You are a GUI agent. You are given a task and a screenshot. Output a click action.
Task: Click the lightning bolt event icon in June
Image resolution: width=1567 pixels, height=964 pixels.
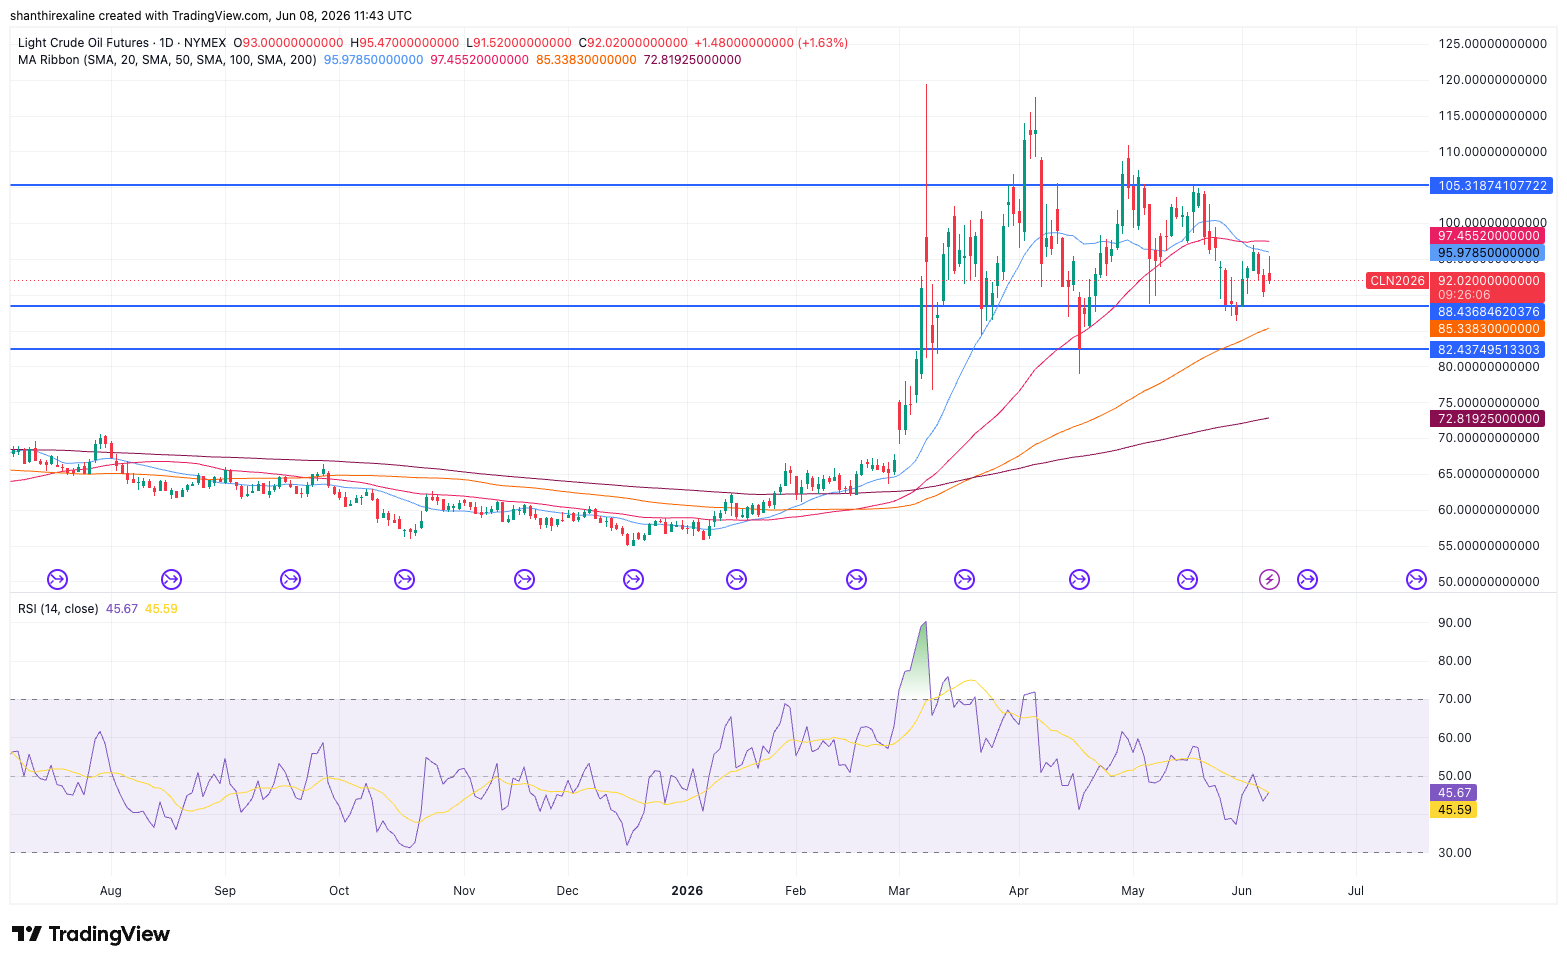(x=1269, y=579)
